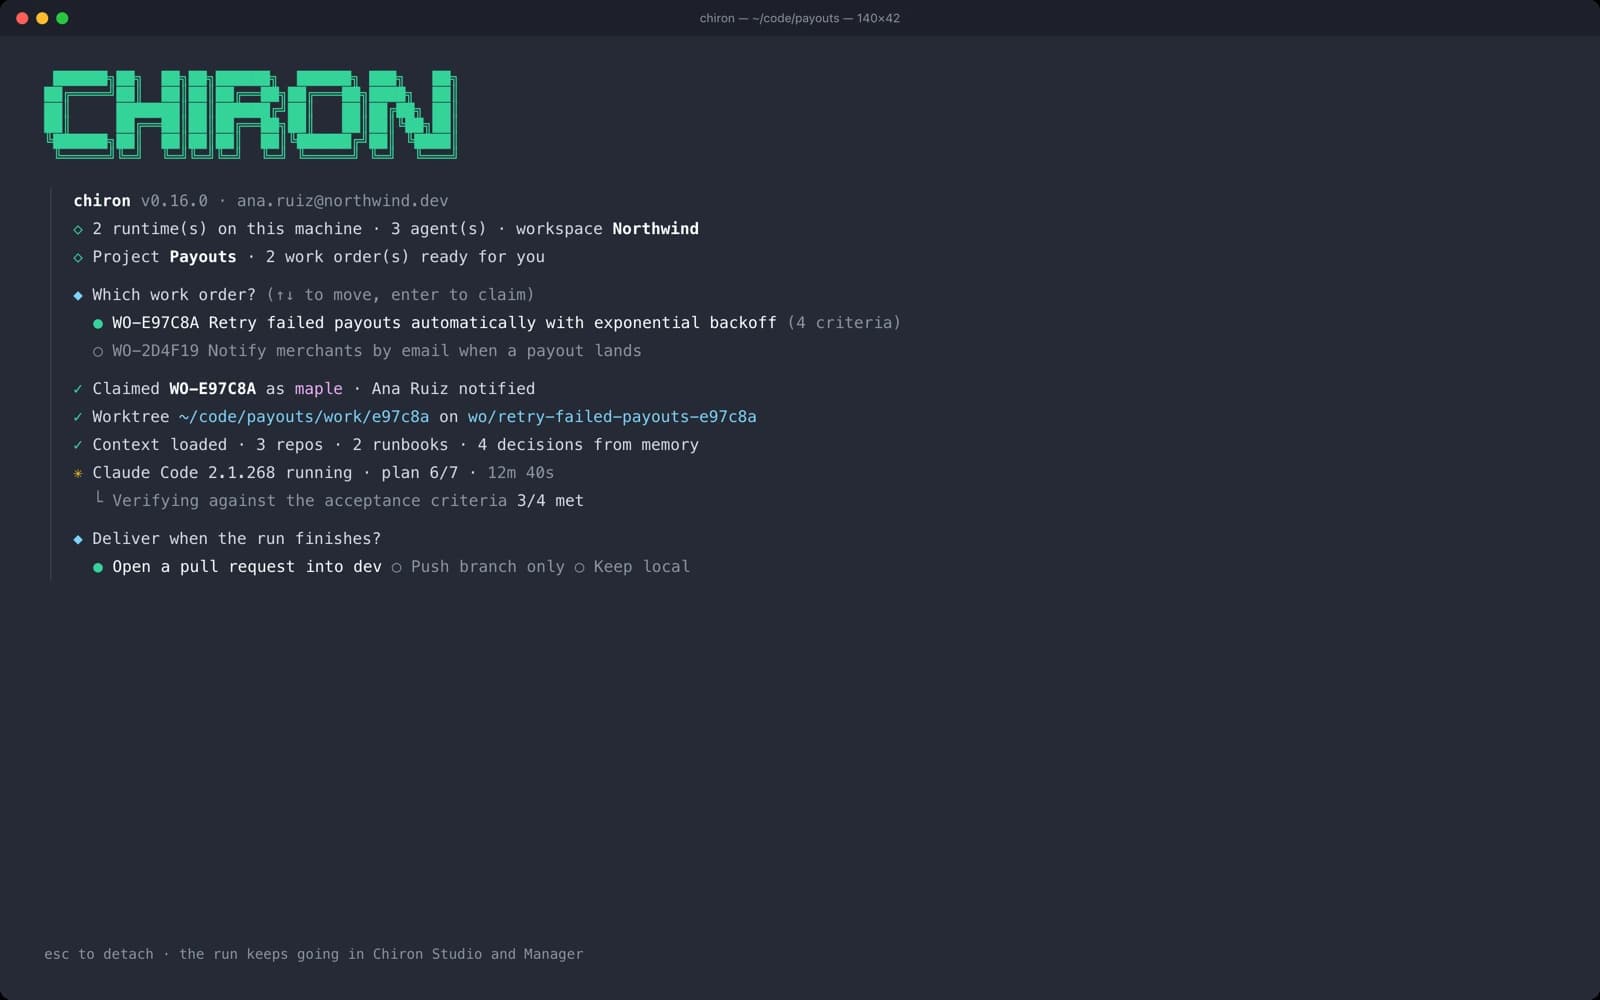
Task: Maximize the terminal with green button
Action: [x=62, y=18]
